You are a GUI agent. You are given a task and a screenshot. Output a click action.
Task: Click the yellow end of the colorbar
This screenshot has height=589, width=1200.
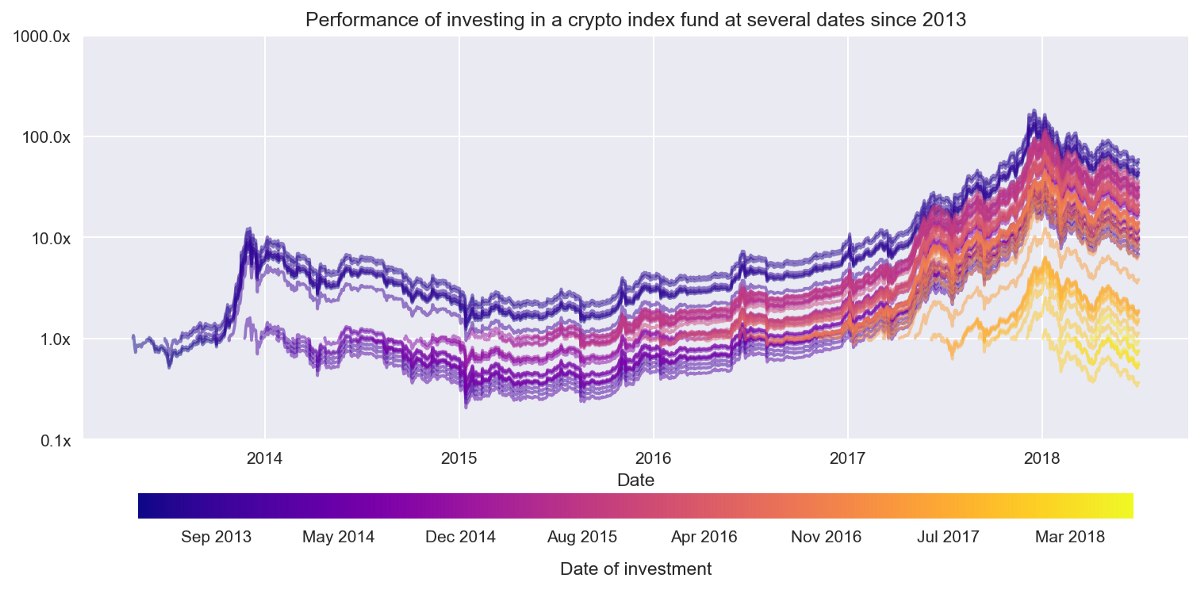tap(1126, 506)
